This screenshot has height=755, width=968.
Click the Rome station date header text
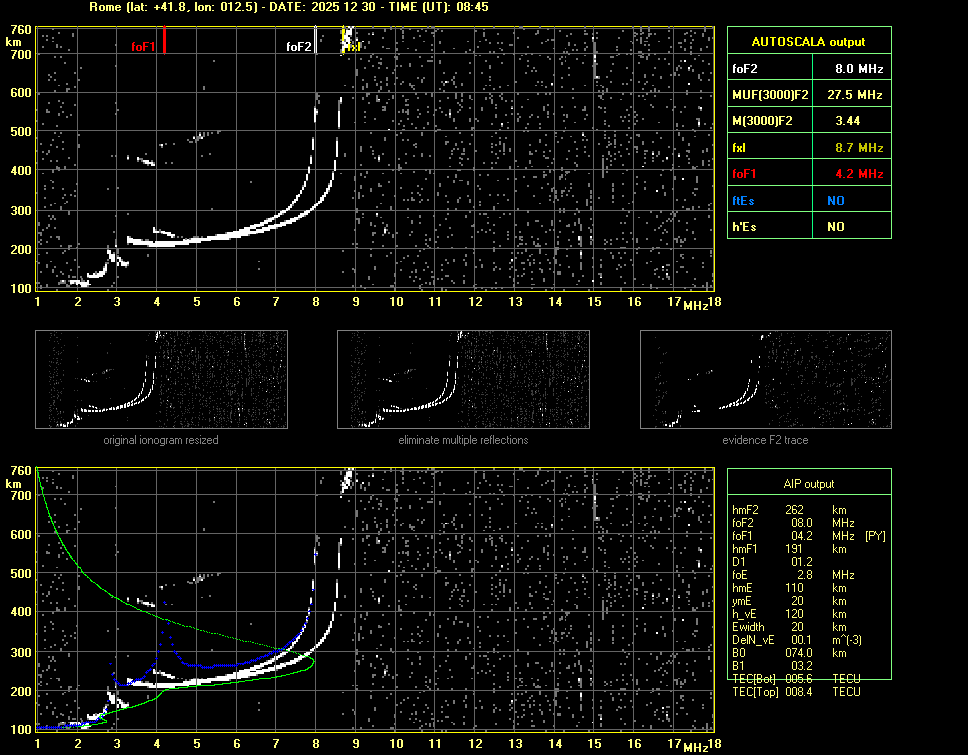point(289,7)
